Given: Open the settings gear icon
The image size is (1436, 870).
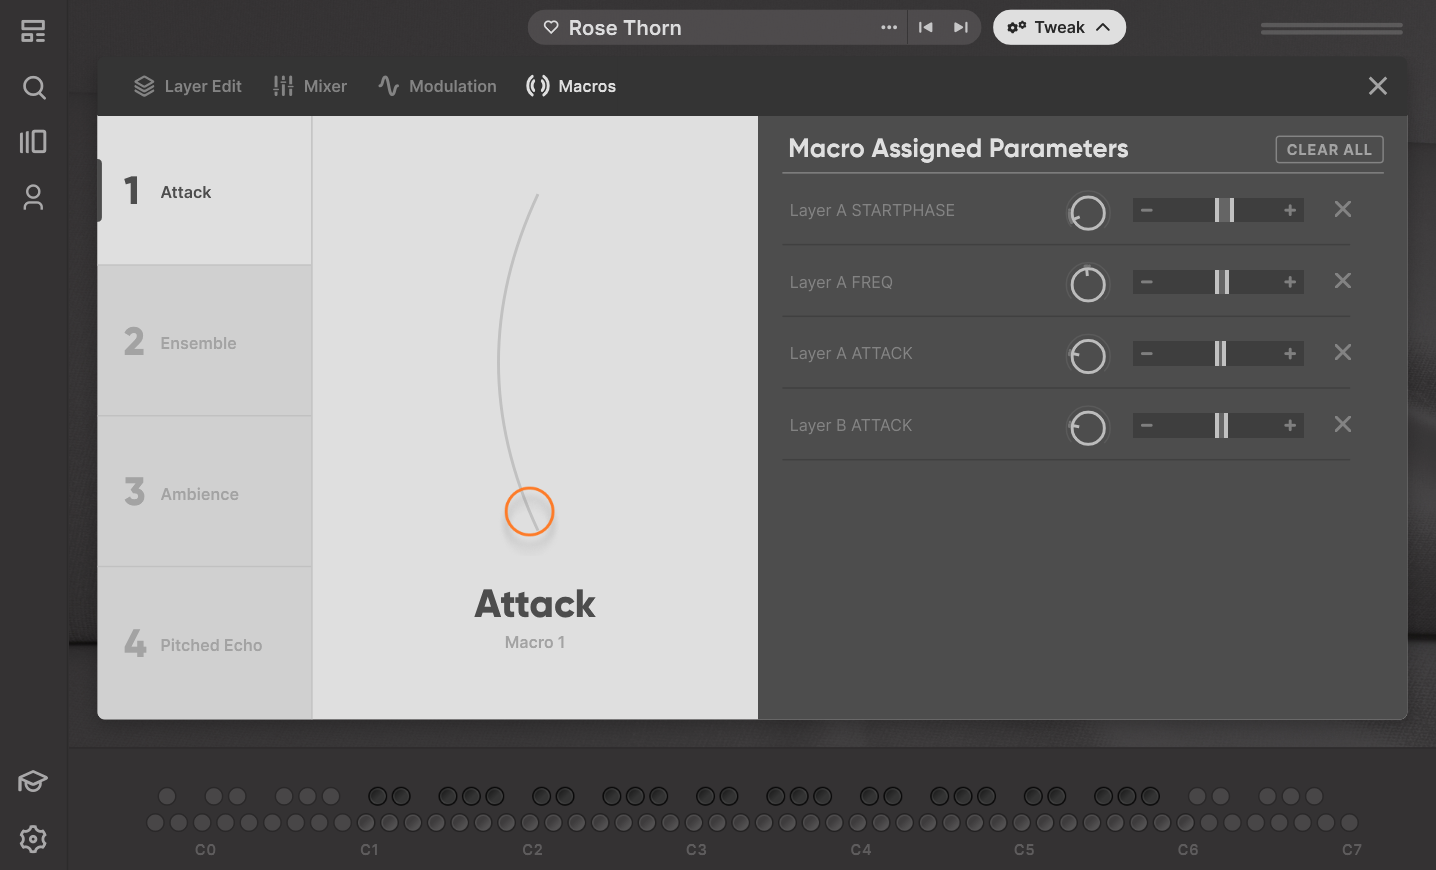Looking at the screenshot, I should [x=33, y=839].
